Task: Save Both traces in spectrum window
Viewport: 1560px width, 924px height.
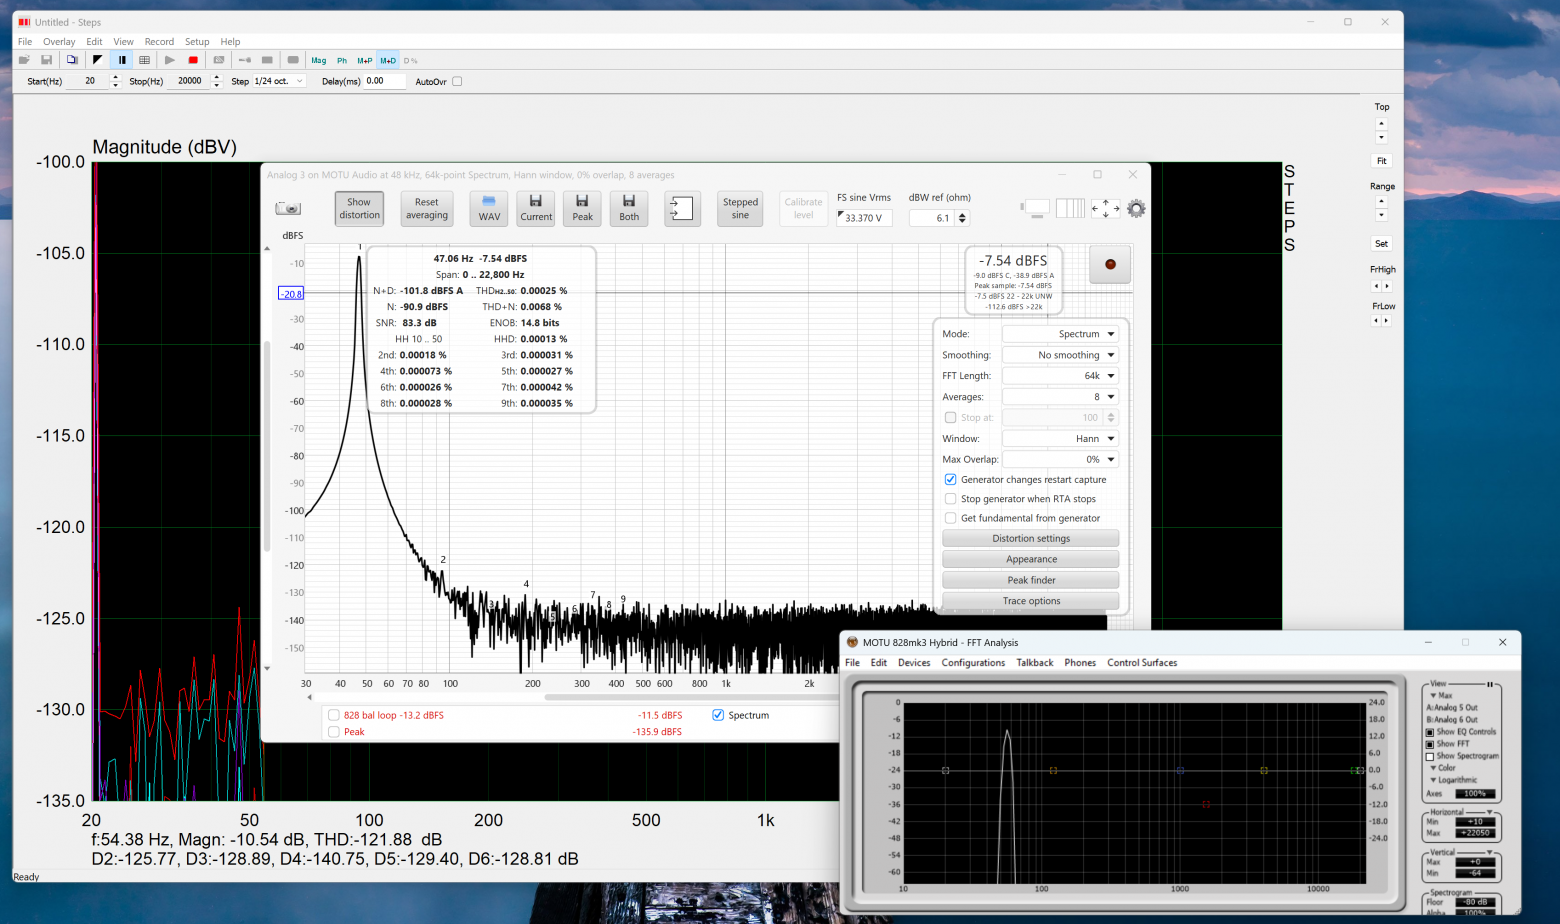Action: pyautogui.click(x=629, y=208)
